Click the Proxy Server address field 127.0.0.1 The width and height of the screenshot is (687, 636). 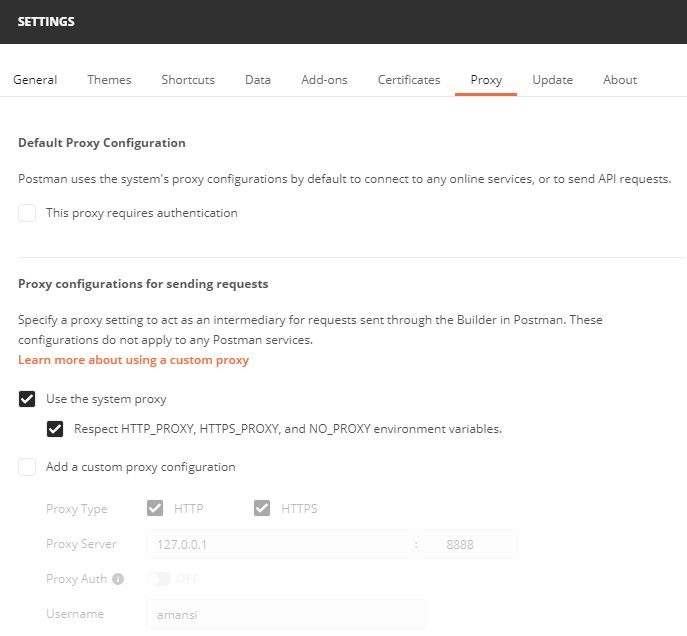tap(280, 544)
